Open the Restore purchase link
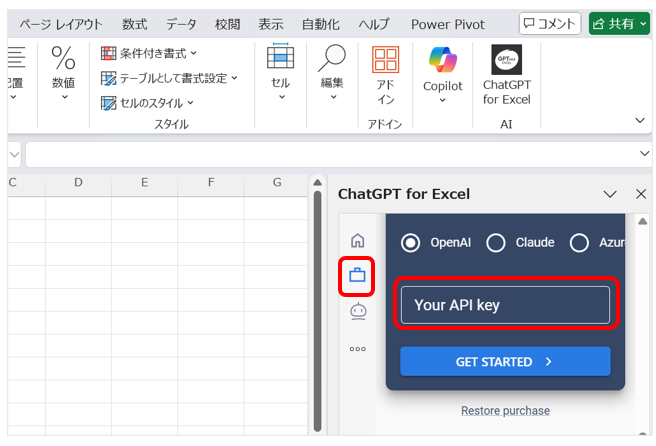This screenshot has width=656, height=446. (505, 410)
